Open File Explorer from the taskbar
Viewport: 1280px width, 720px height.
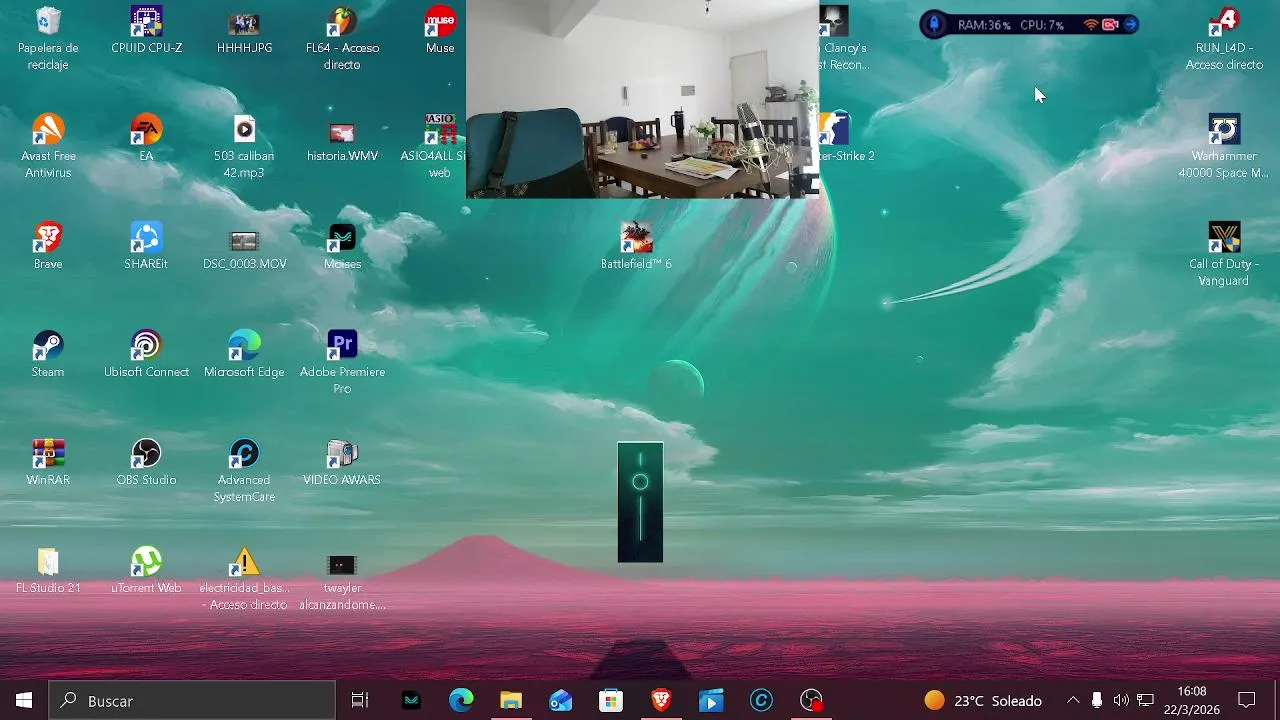click(x=511, y=700)
